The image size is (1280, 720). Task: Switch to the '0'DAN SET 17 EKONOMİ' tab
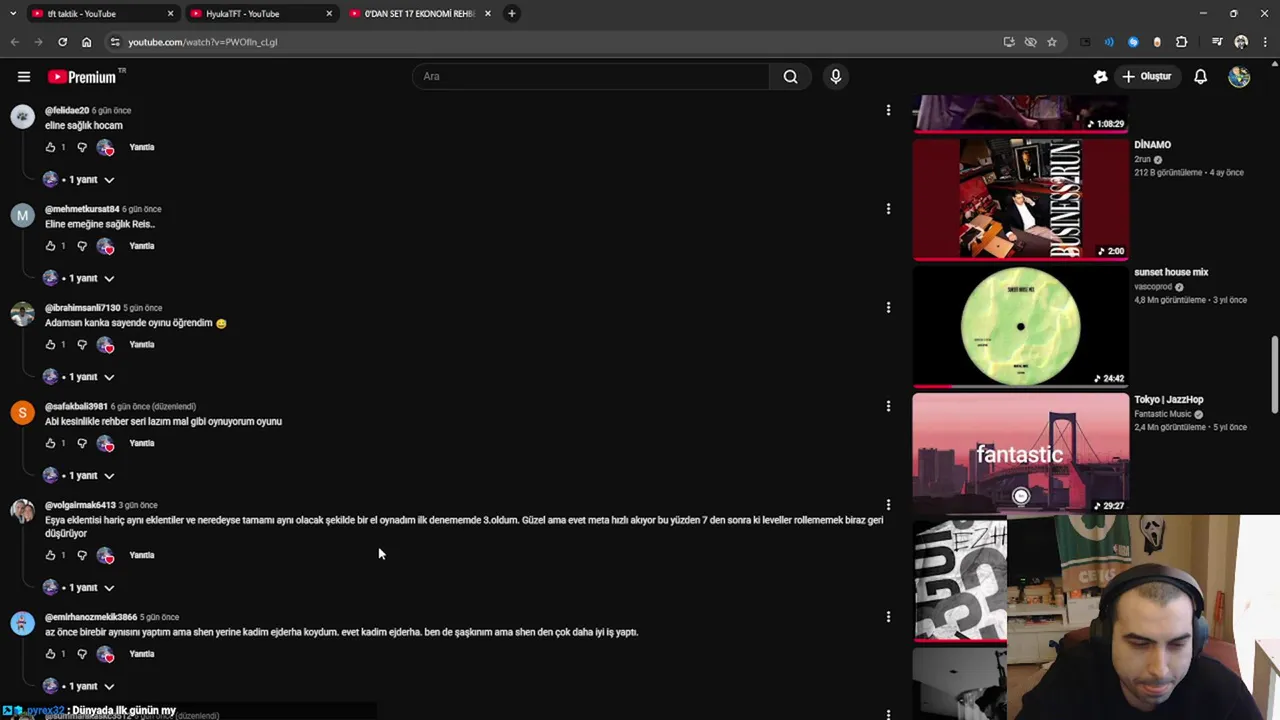pos(420,13)
